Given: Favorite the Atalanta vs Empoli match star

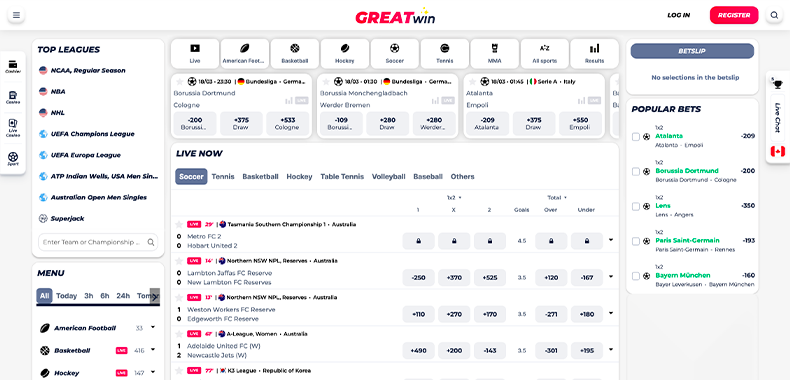Looking at the screenshot, I should point(472,82).
